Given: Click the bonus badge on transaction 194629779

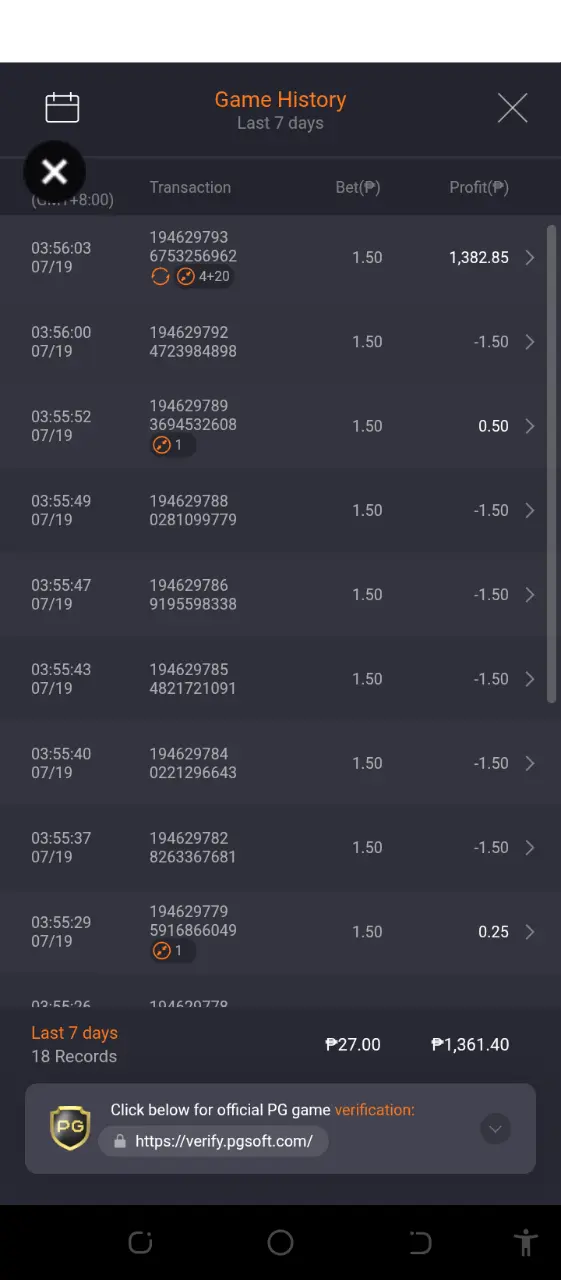Looking at the screenshot, I should tap(173, 951).
